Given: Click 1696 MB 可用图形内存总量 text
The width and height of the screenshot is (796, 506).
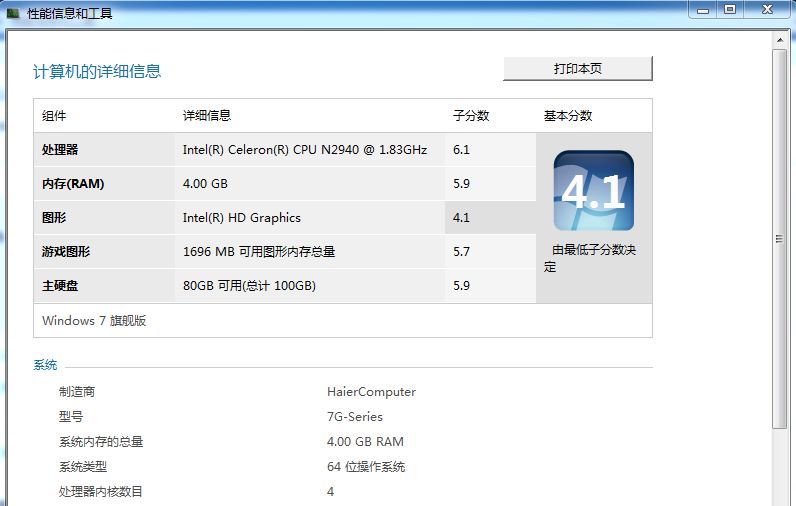Looking at the screenshot, I should tap(259, 252).
